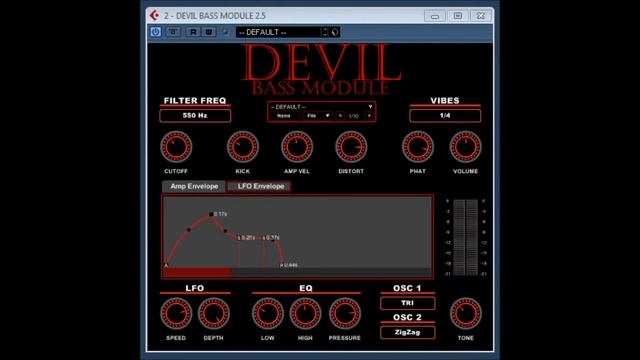Click the envelope point labeled 0.28s
The width and height of the screenshot is (640, 360).
point(239,238)
